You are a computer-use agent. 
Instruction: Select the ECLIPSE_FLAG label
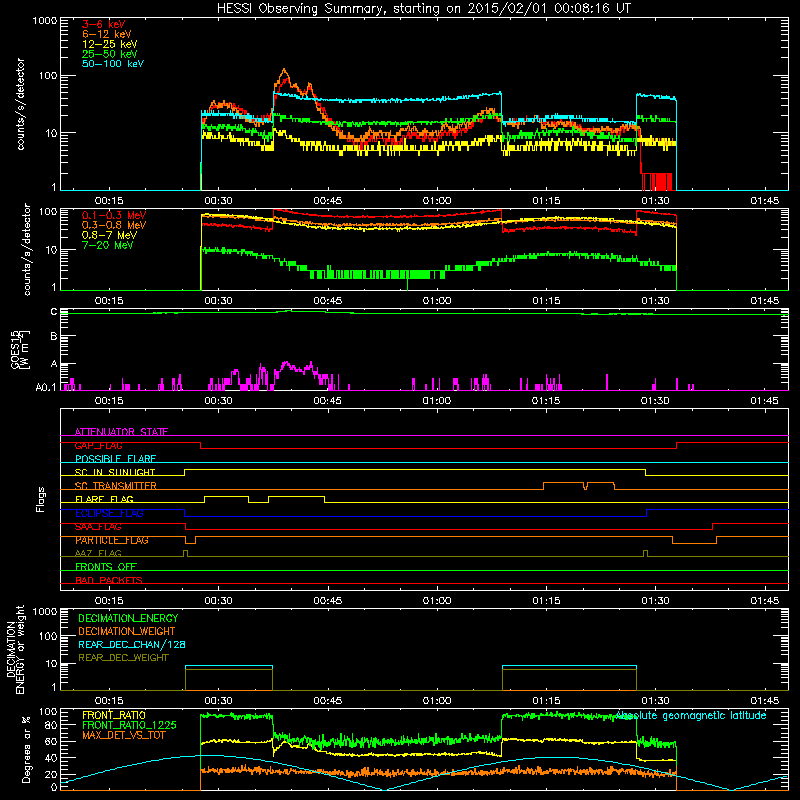(x=109, y=513)
